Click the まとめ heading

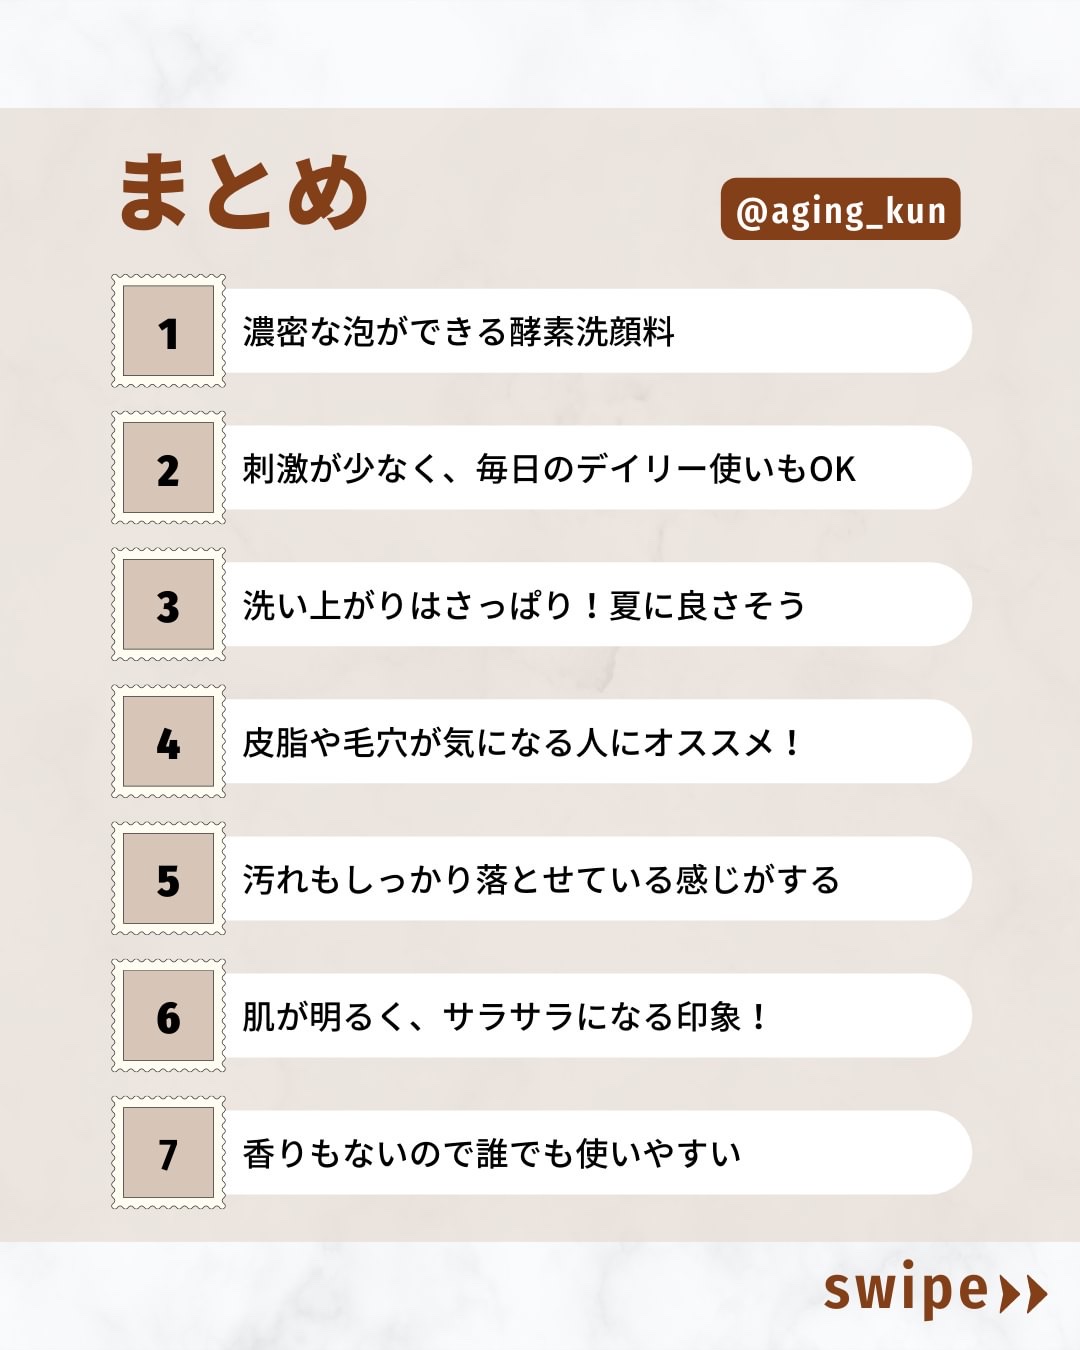pos(244,192)
